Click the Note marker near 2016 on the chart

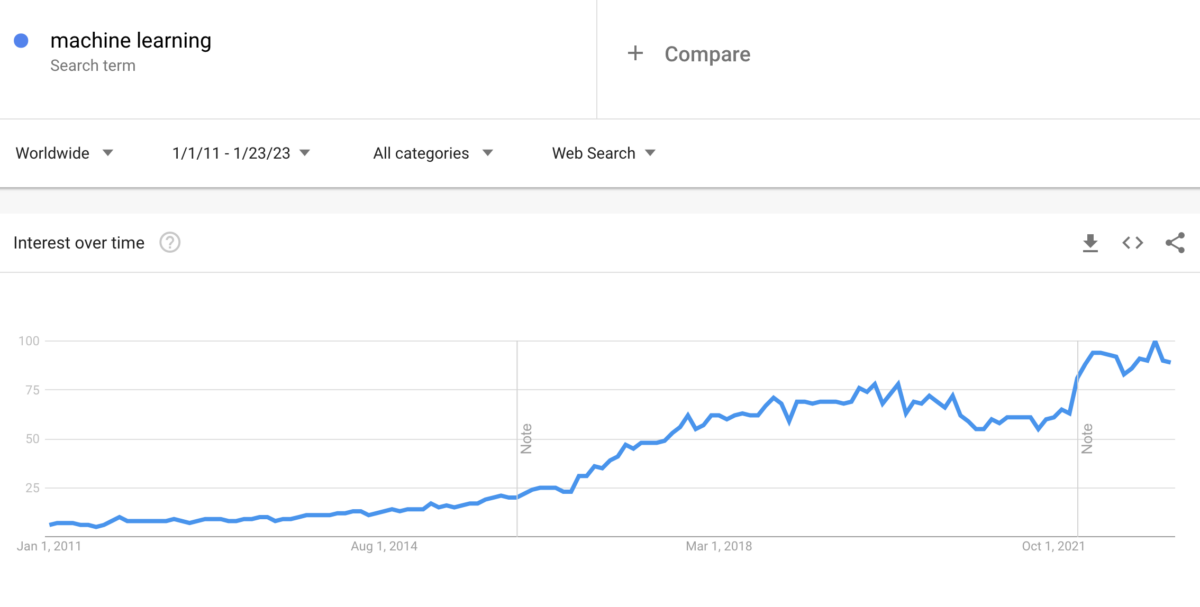point(527,440)
